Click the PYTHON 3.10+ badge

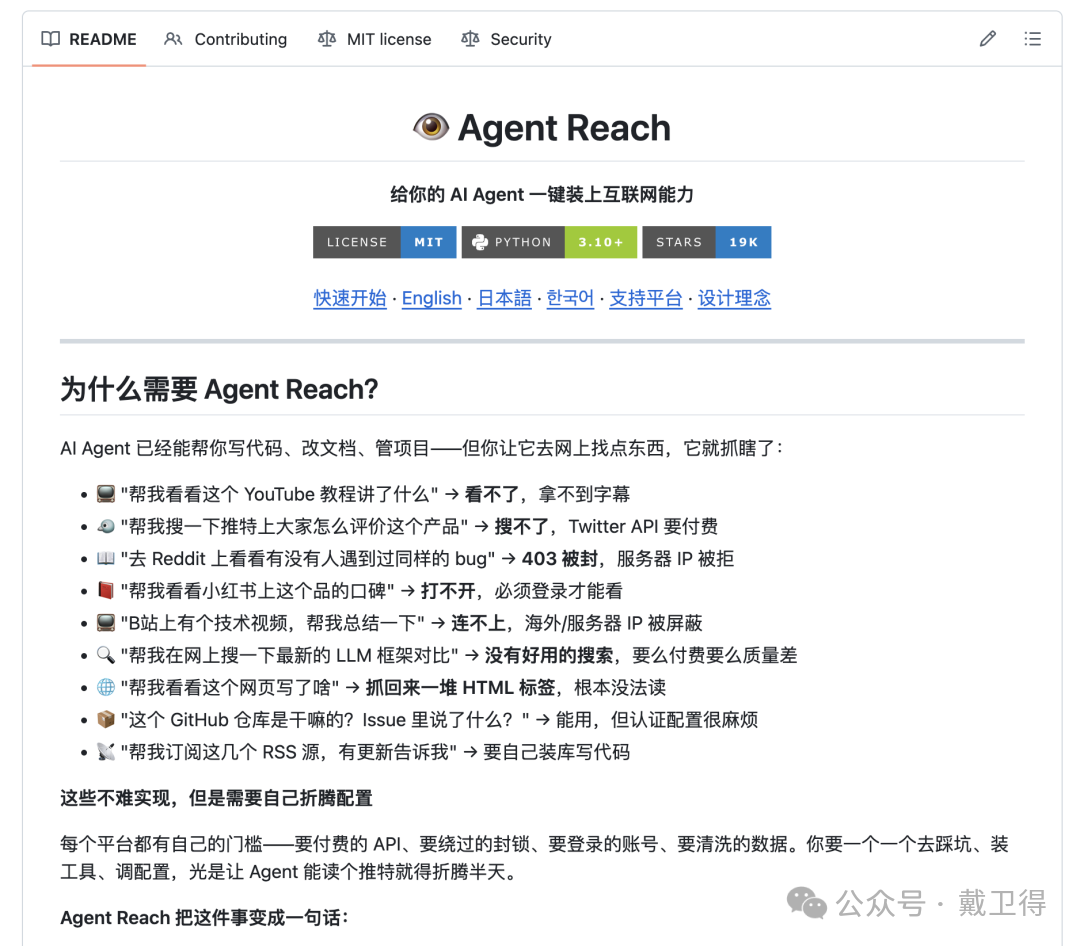(549, 242)
